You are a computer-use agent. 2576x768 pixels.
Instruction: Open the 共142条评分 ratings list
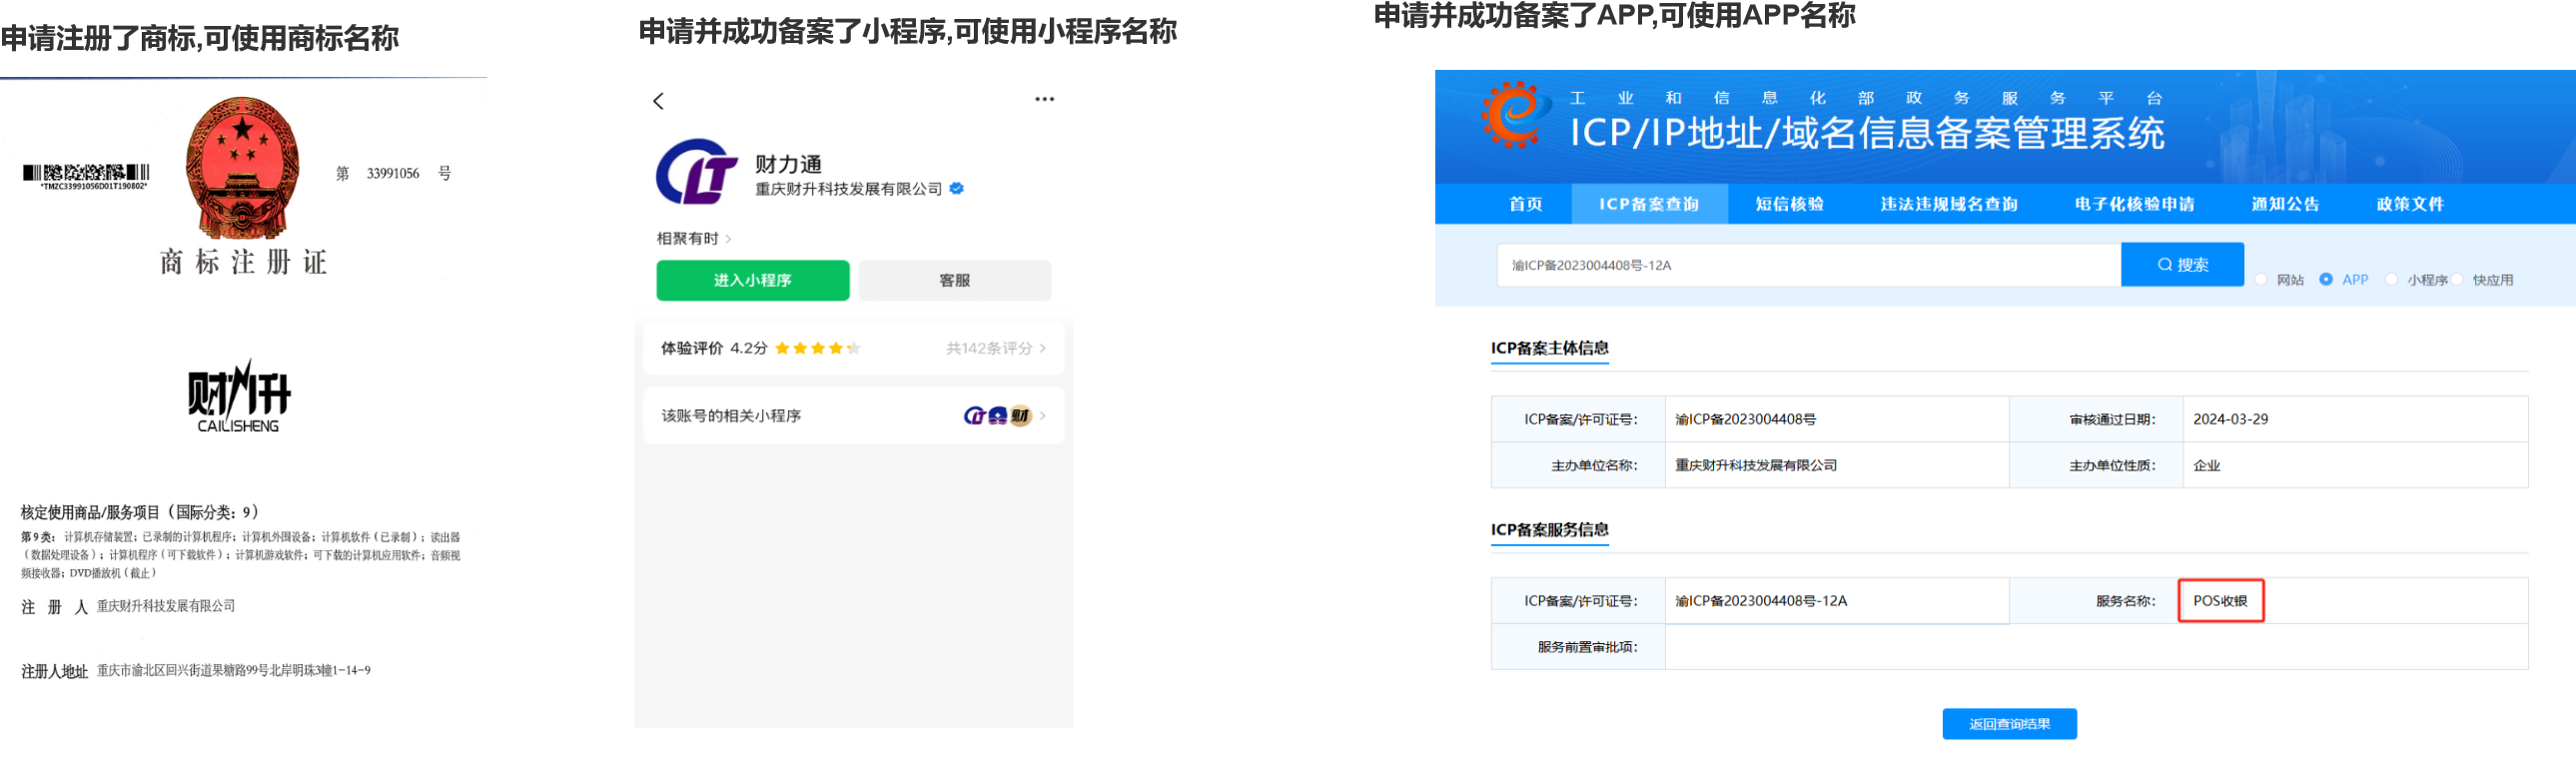(x=996, y=348)
